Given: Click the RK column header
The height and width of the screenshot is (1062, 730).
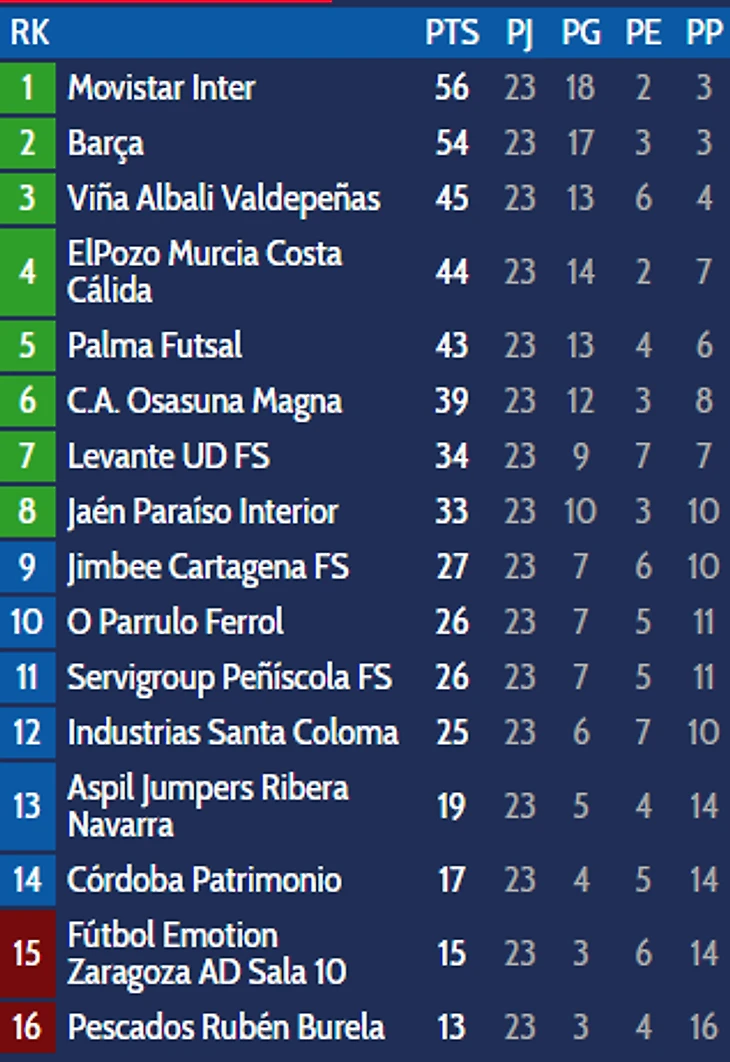Looking at the screenshot, I should 29,32.
